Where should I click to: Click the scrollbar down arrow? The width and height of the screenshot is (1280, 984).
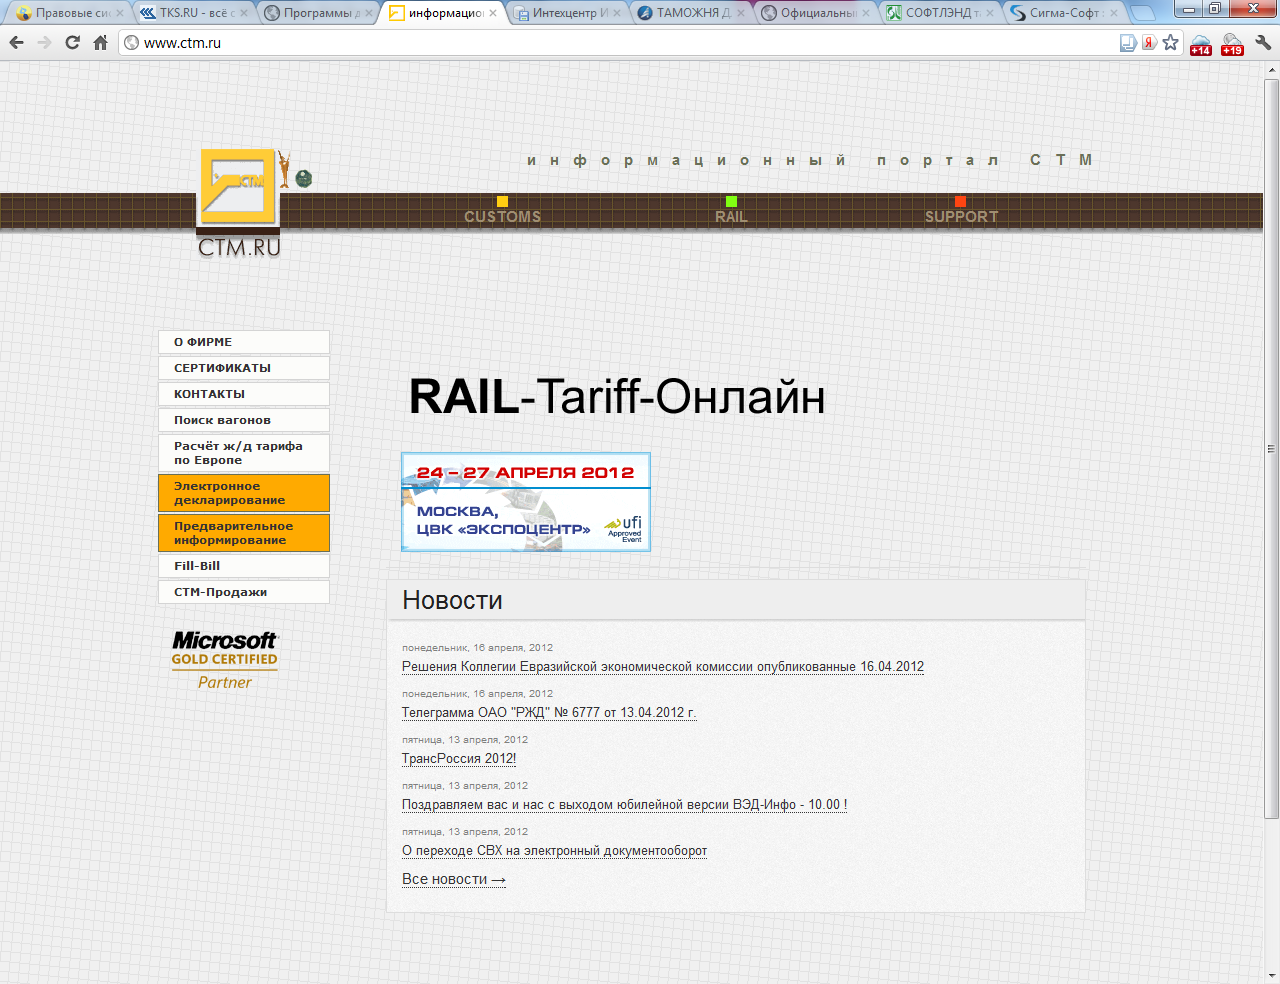pyautogui.click(x=1271, y=975)
